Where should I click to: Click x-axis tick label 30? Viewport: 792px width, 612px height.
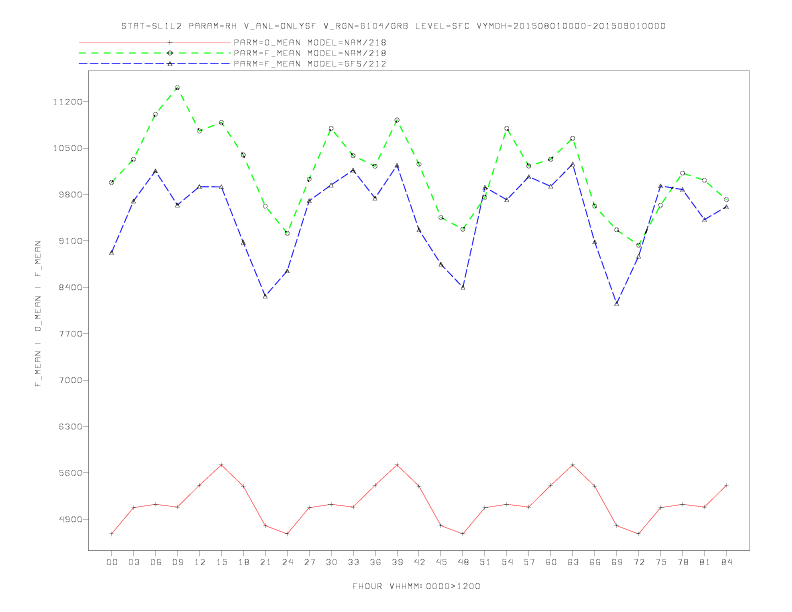point(331,562)
